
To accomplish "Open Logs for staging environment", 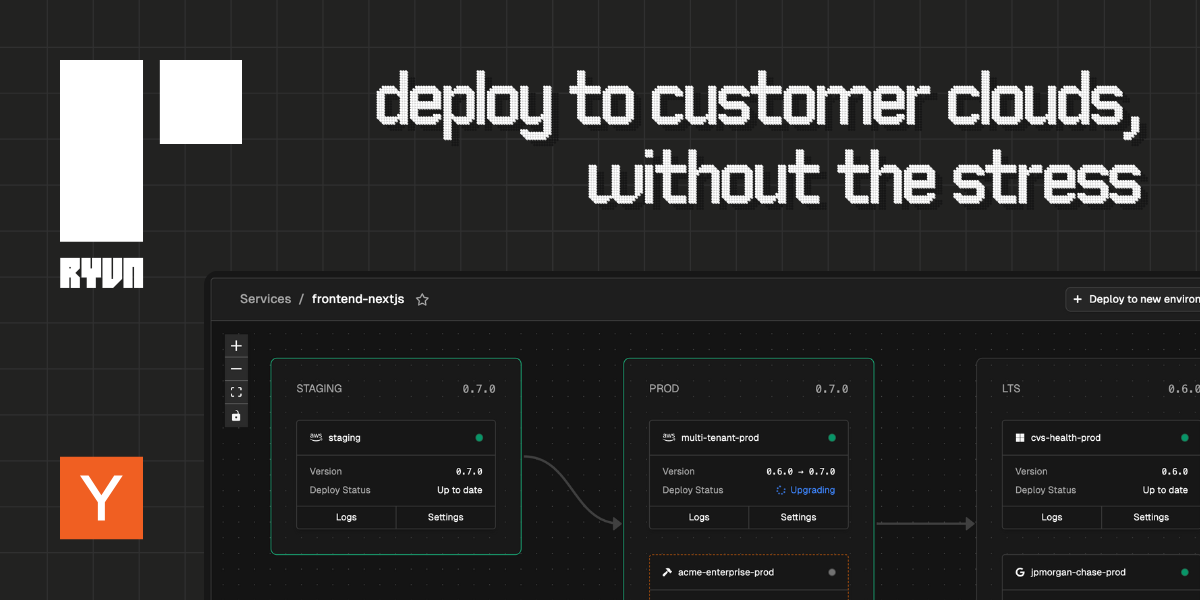I will click(x=346, y=517).
